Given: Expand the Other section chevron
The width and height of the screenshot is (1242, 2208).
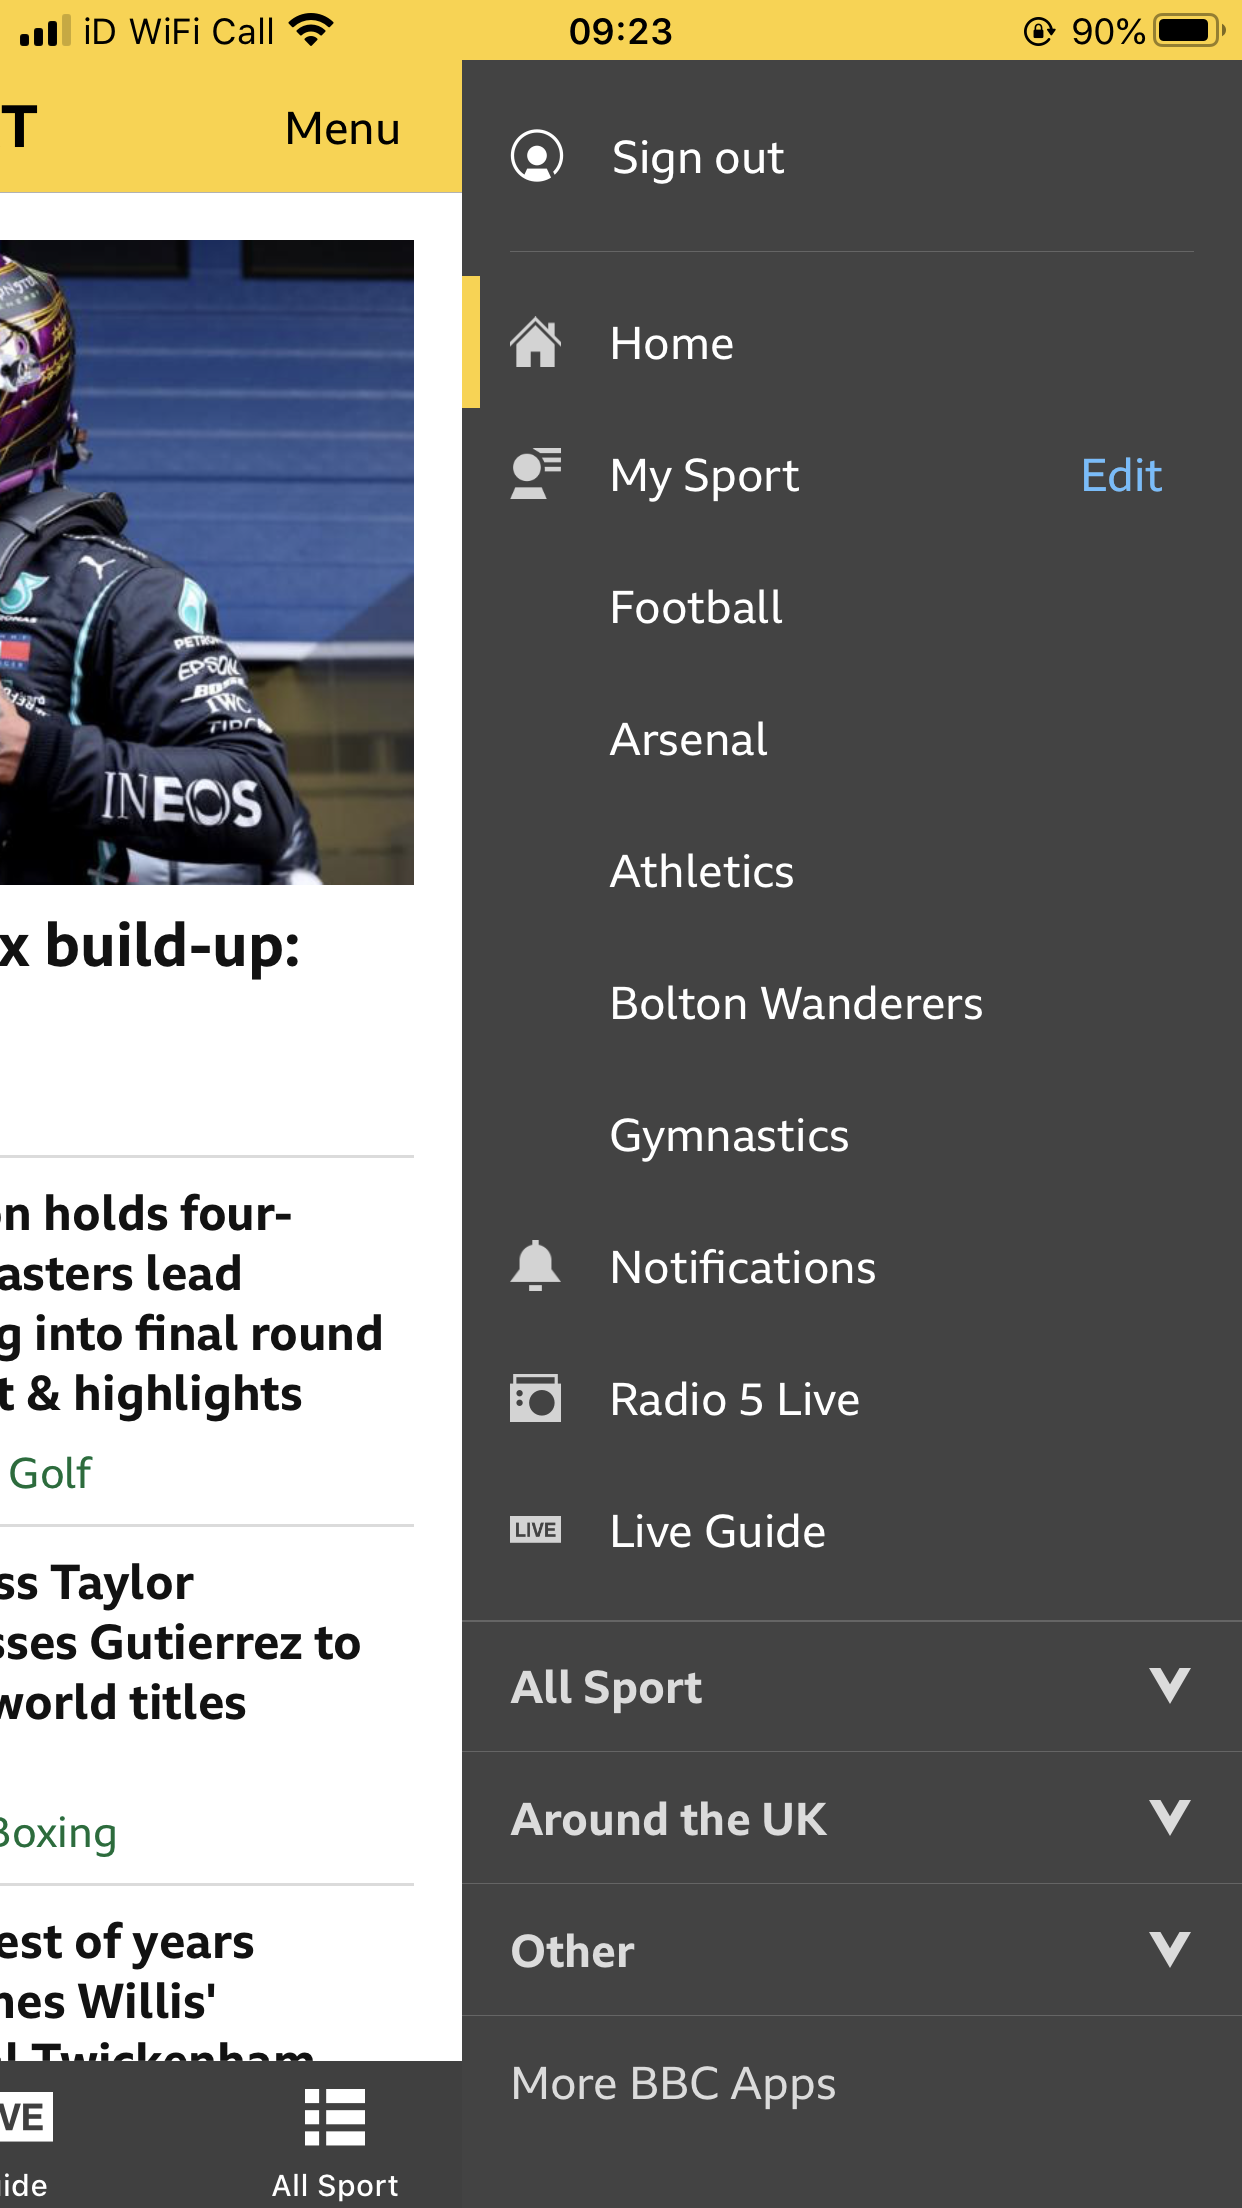Looking at the screenshot, I should 1170,1950.
